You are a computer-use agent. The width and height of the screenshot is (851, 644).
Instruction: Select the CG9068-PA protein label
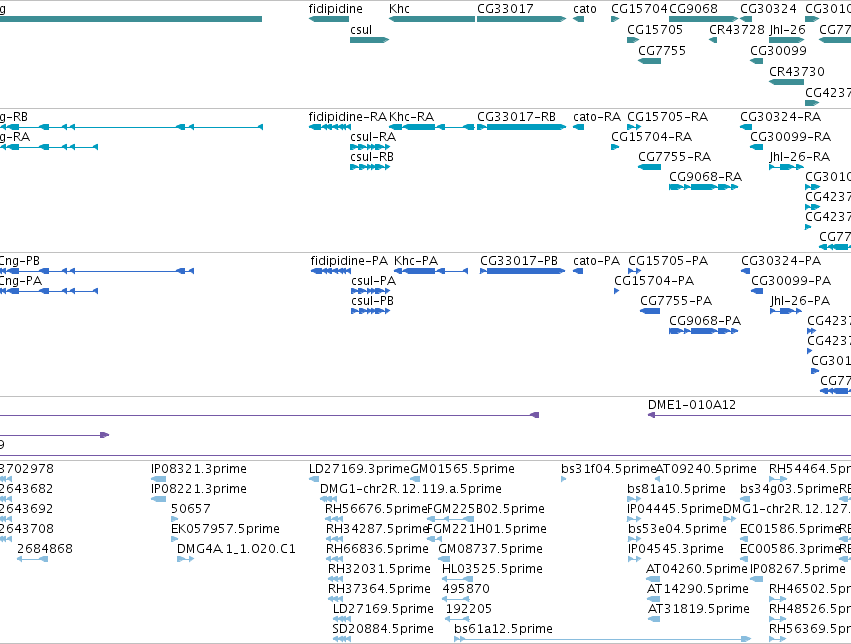tap(704, 321)
